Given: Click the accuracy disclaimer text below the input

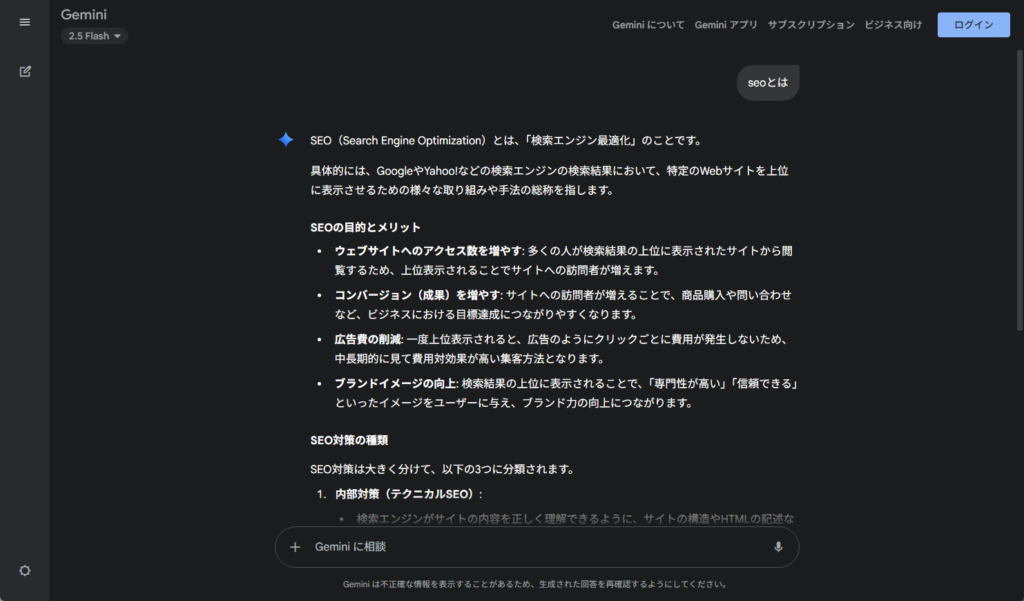Looking at the screenshot, I should click(531, 581).
